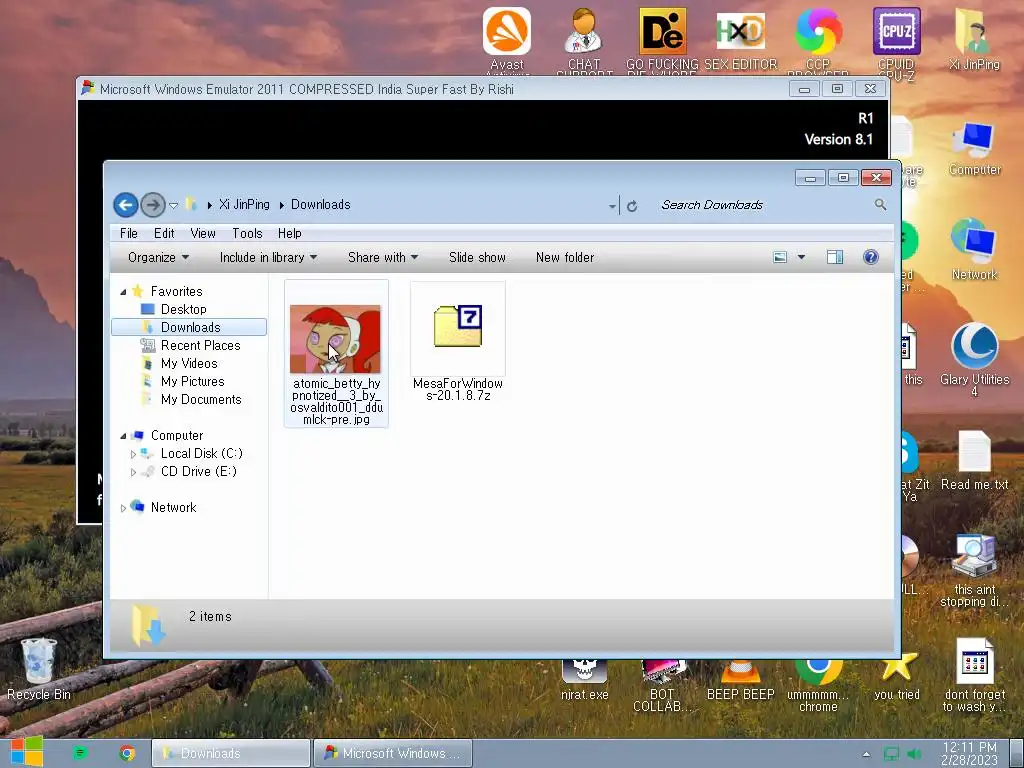Open the address bar history dropdown
The height and width of the screenshot is (768, 1024).
coord(612,206)
